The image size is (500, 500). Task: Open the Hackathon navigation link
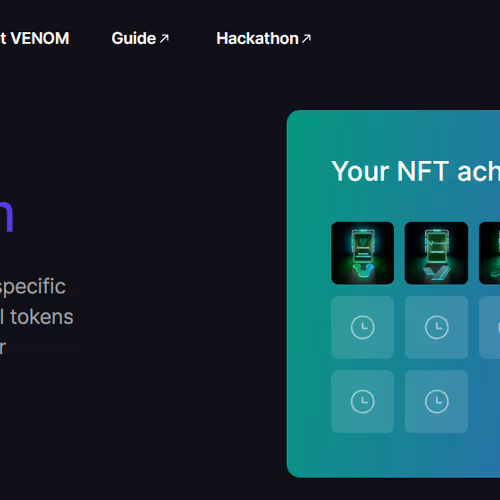point(264,38)
